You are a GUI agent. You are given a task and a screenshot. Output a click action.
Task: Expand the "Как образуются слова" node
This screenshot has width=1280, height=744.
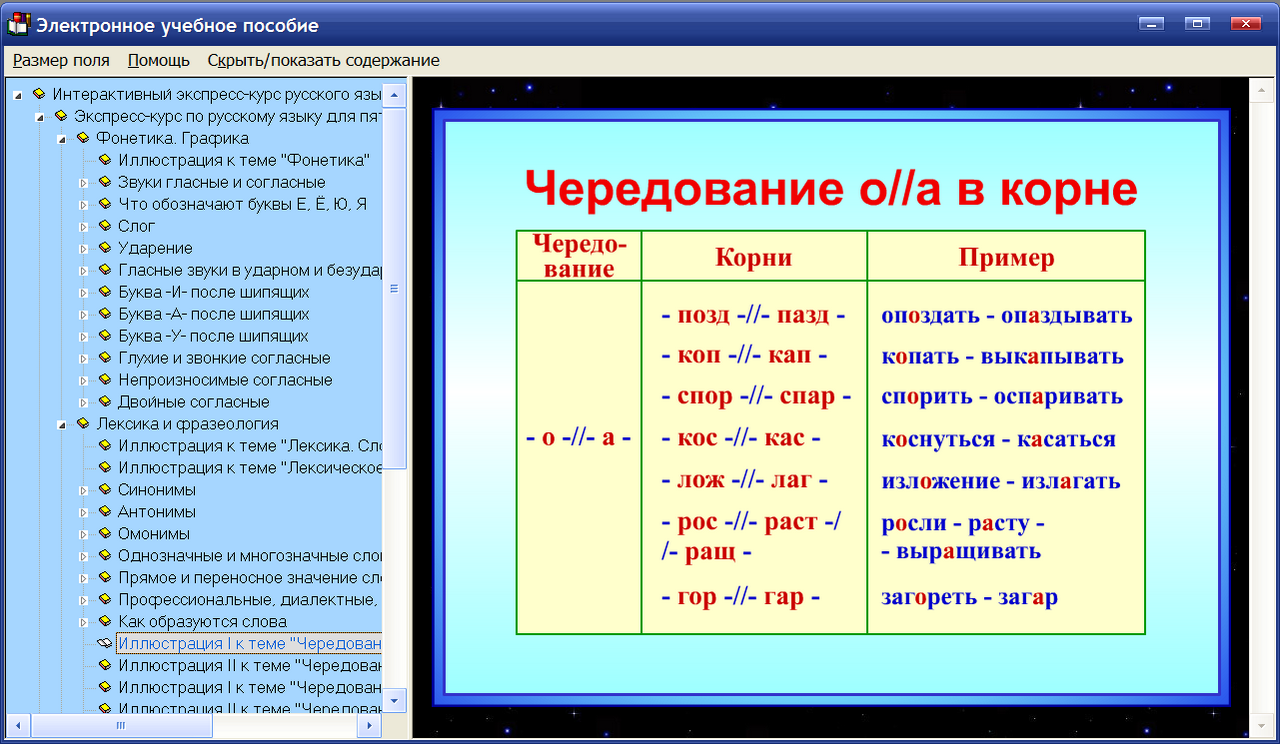point(84,621)
